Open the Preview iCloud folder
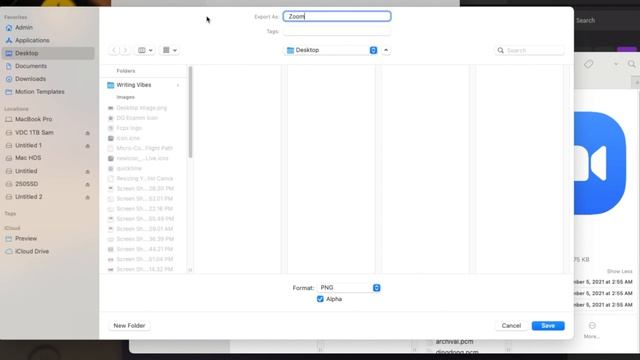Viewport: 640px width, 360px height. click(26, 238)
